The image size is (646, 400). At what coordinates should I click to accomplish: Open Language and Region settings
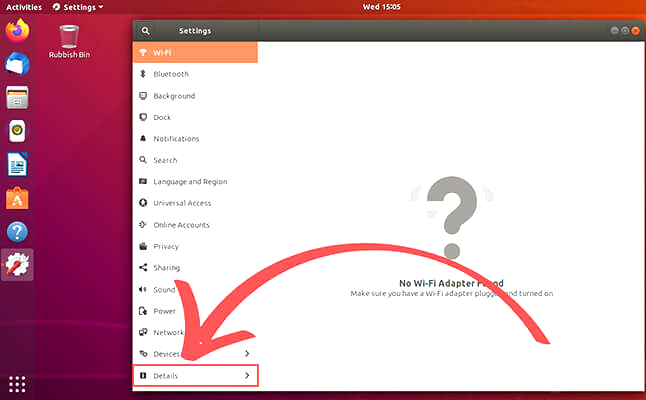coord(195,182)
